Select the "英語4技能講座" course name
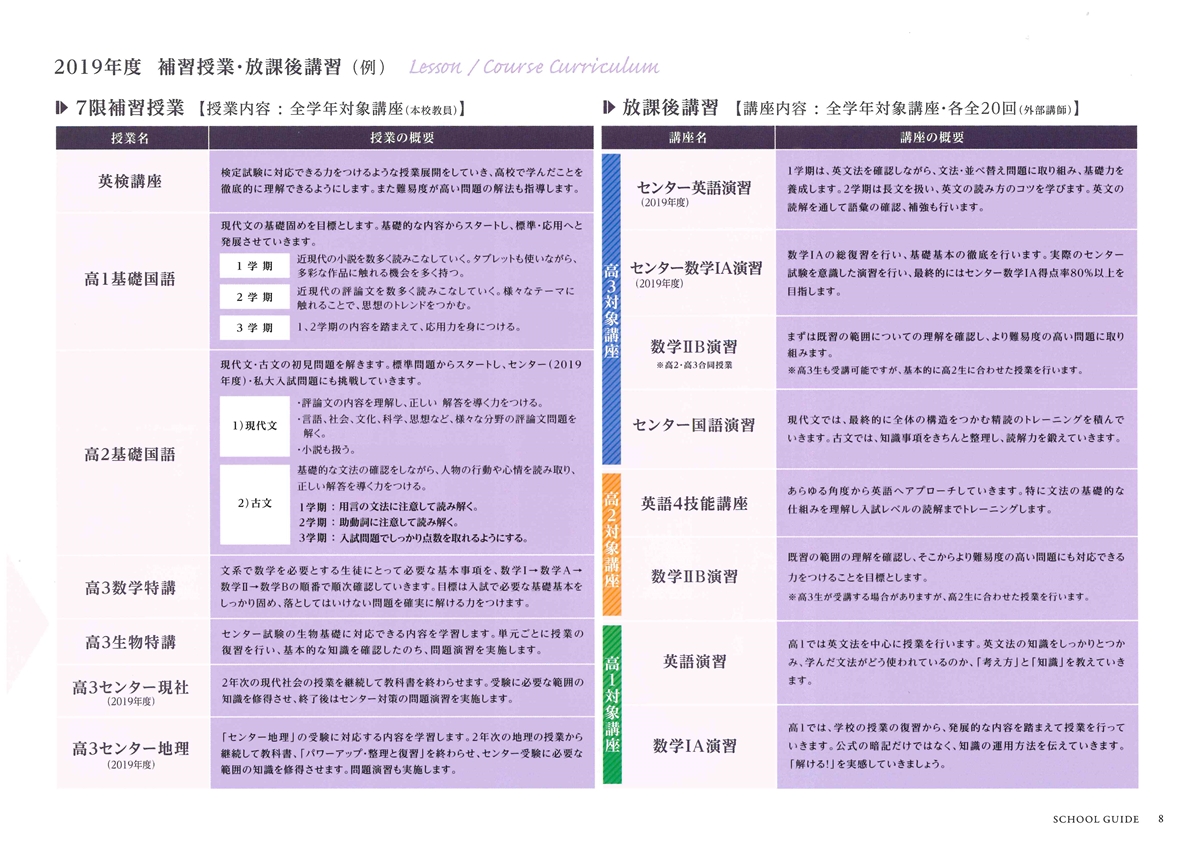This screenshot has height=848, width=1200. [694, 503]
